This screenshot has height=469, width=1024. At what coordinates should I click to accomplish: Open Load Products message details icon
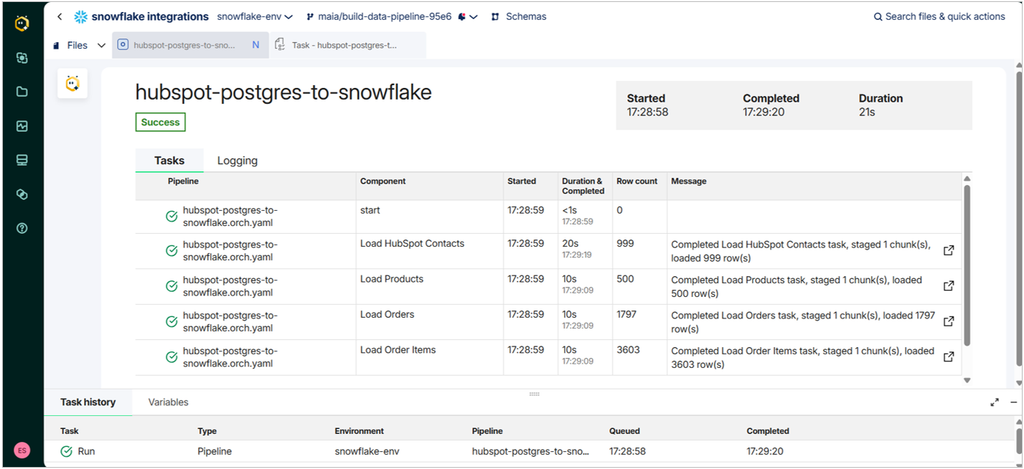click(x=949, y=285)
